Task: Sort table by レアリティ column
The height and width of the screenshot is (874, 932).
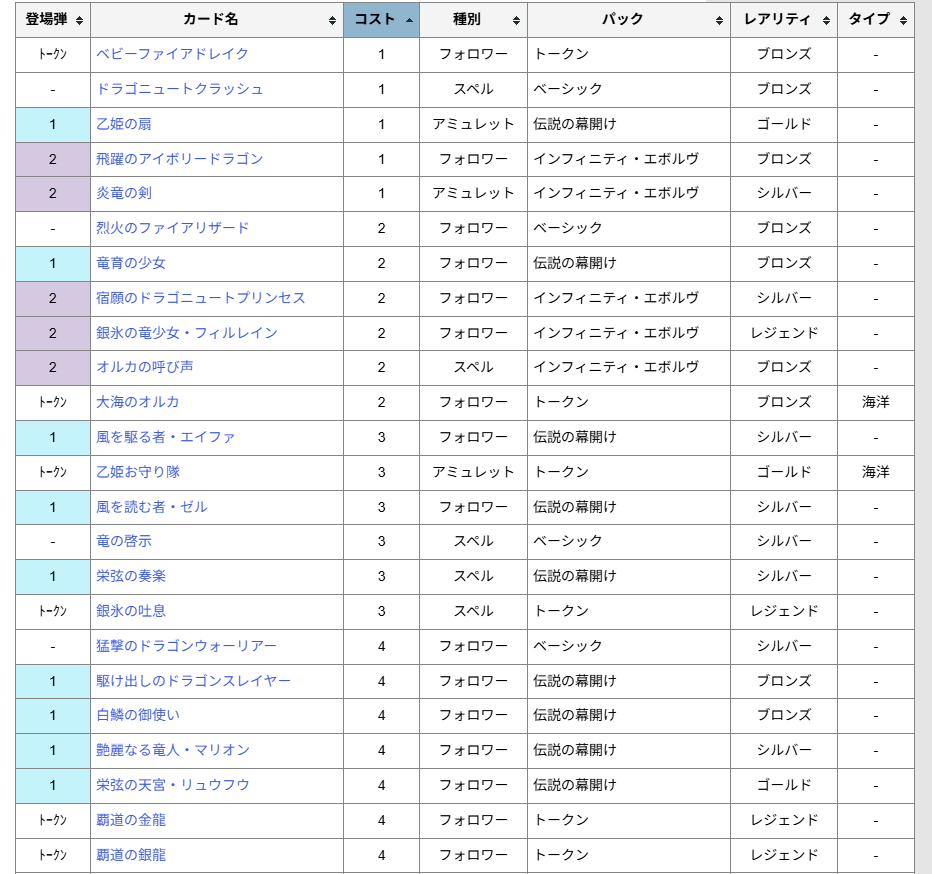Action: (x=784, y=20)
